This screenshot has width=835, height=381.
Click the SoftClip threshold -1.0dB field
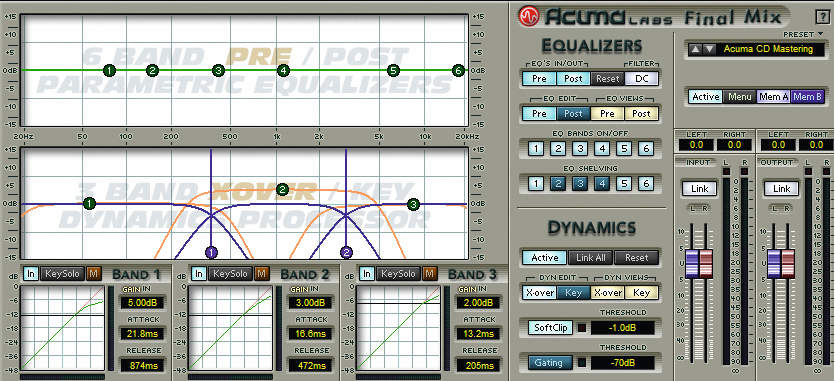click(x=623, y=328)
